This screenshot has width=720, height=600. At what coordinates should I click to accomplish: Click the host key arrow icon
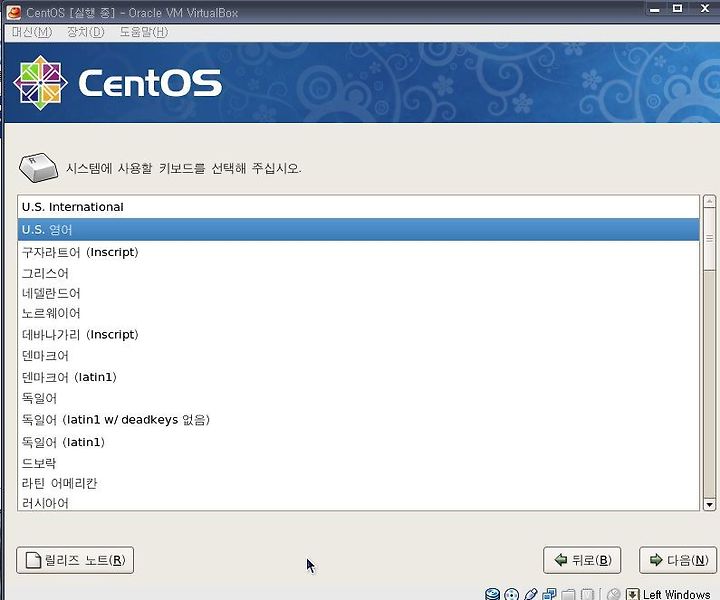pos(632,594)
